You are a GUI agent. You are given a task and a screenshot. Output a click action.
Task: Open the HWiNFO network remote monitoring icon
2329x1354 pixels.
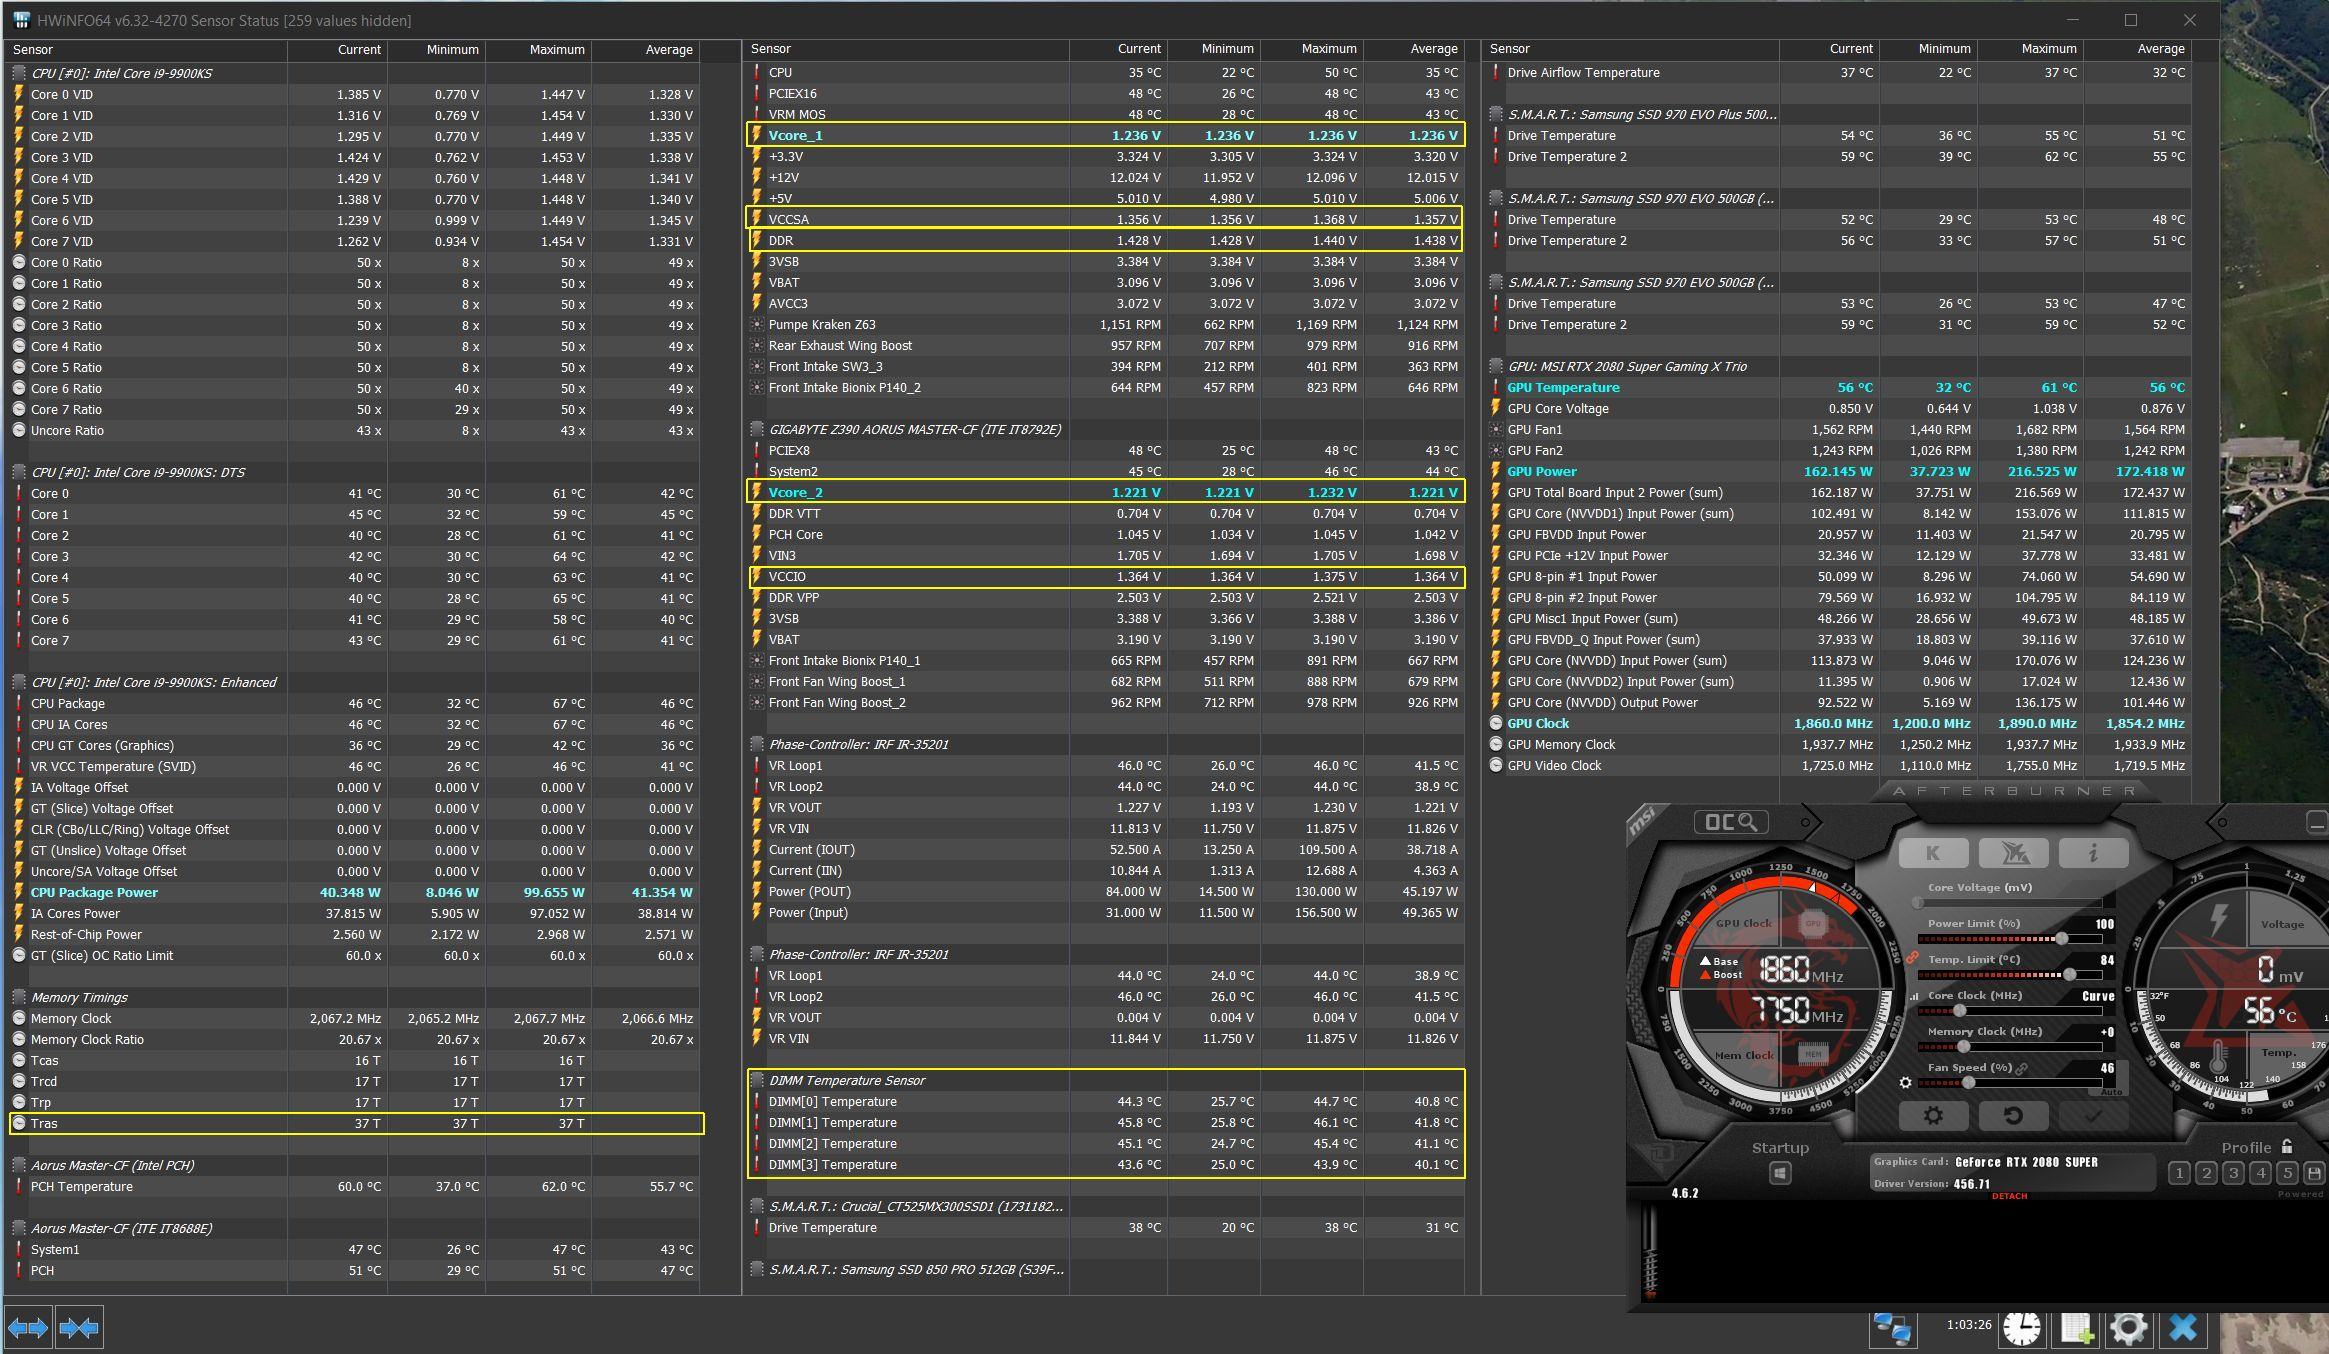[x=1893, y=1328]
